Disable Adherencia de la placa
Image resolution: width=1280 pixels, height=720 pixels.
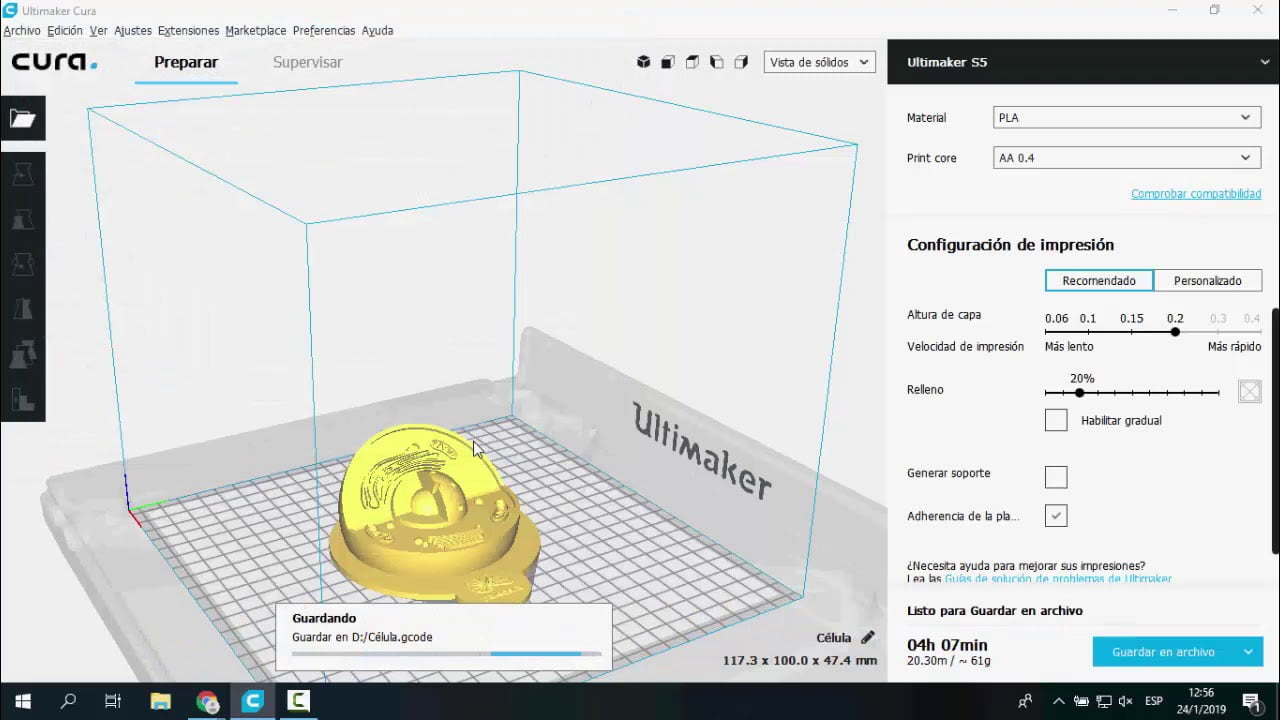click(1056, 515)
